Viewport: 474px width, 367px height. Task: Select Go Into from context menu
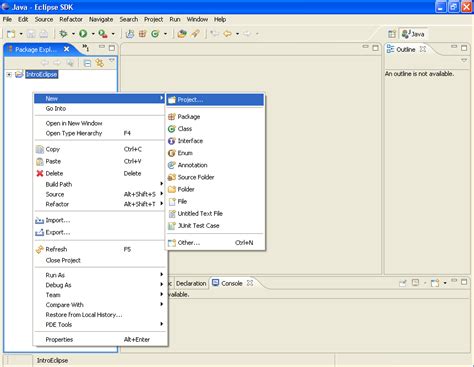[x=100, y=109]
